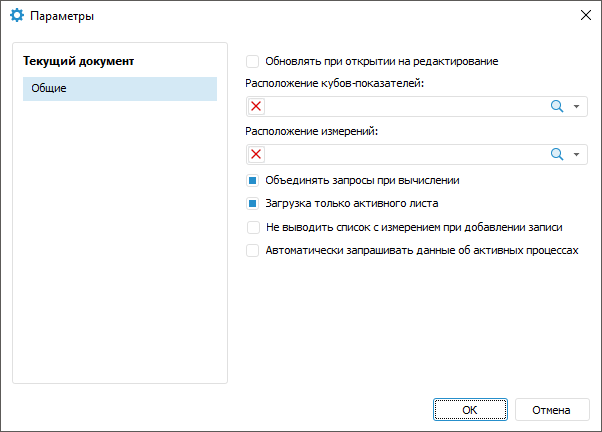Click the gear icon in the title bar
602x432 pixels.
(16, 16)
